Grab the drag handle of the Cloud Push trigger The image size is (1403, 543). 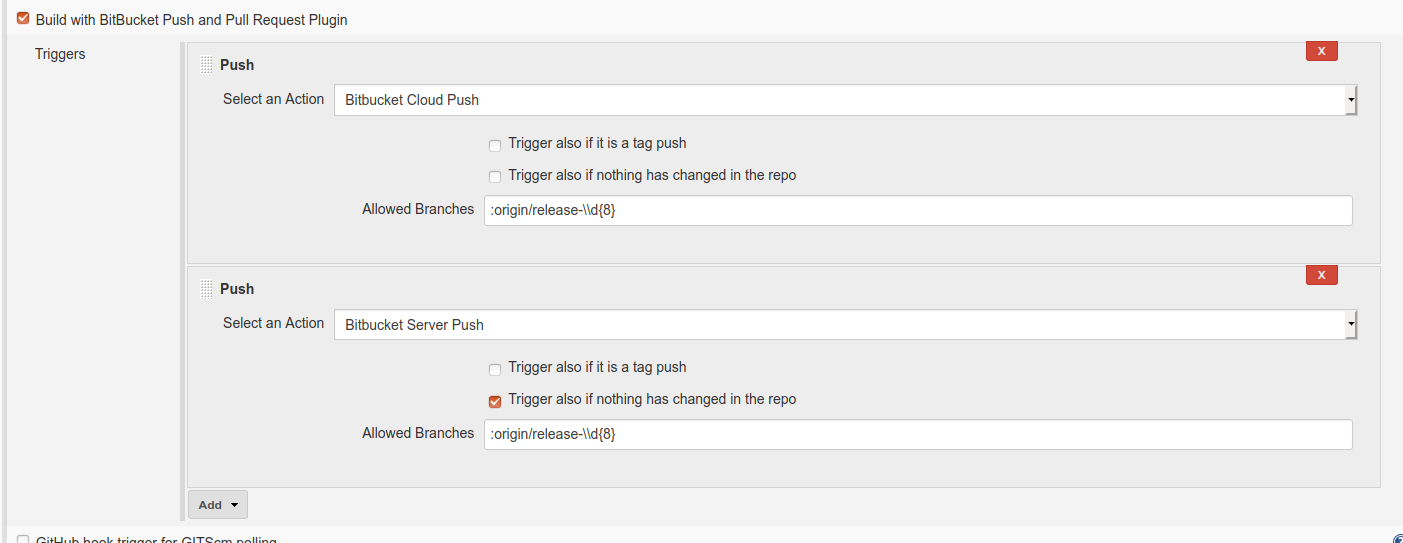207,65
